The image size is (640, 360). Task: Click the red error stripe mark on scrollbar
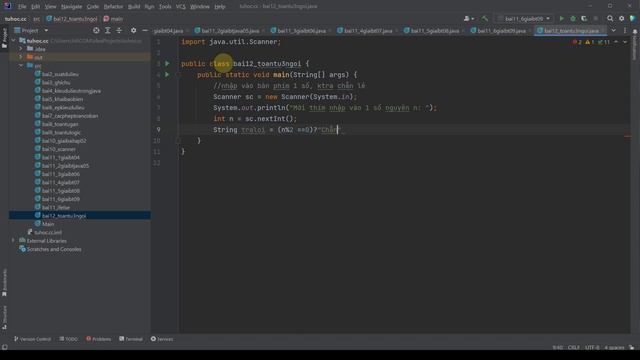pos(627,137)
